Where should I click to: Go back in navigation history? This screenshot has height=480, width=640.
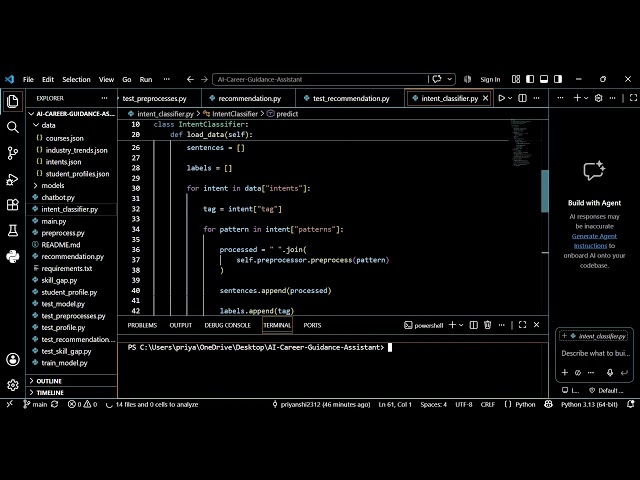[190, 79]
